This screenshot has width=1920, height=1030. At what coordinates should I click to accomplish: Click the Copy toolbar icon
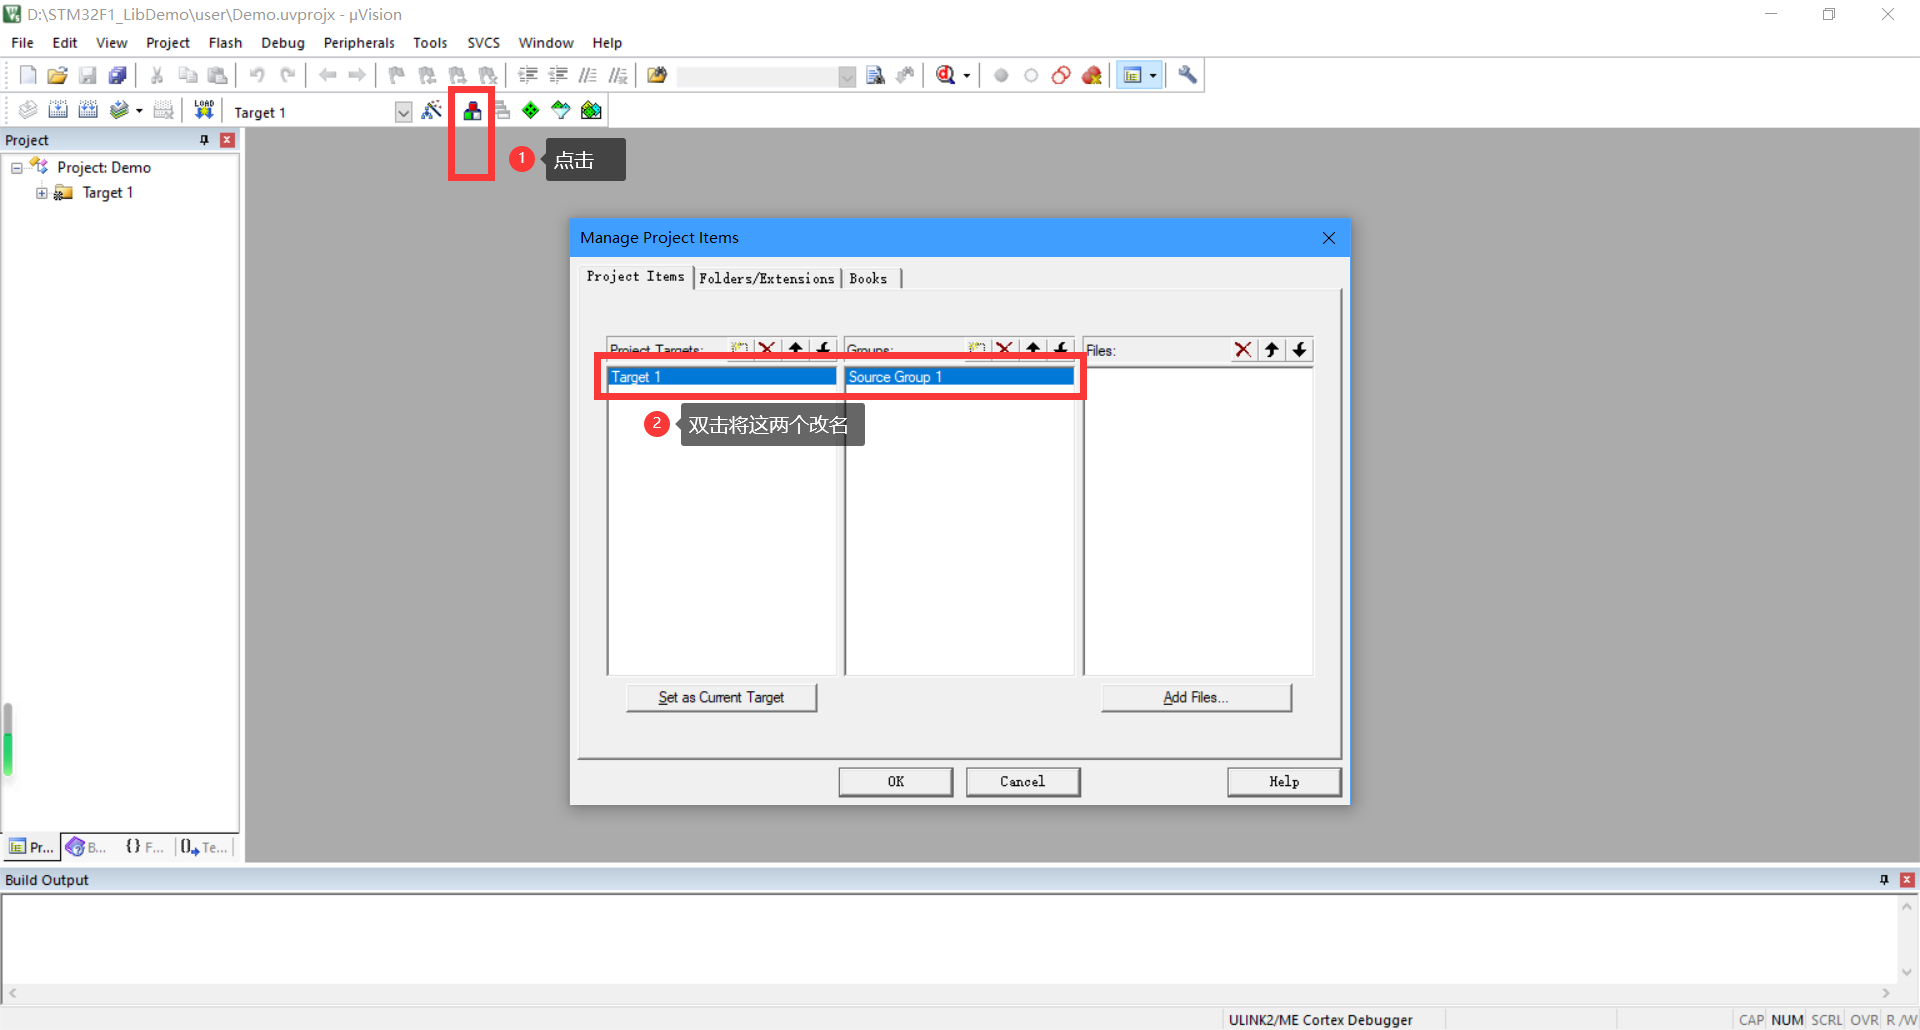coord(187,75)
